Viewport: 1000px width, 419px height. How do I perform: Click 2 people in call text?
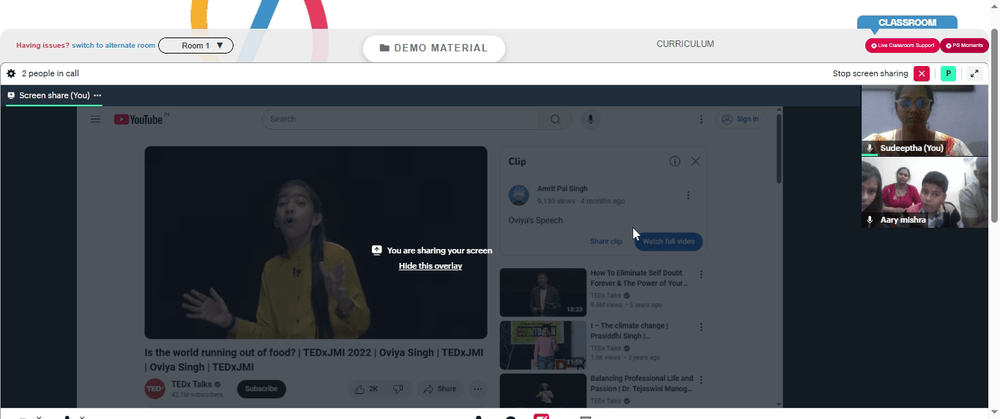(50, 73)
